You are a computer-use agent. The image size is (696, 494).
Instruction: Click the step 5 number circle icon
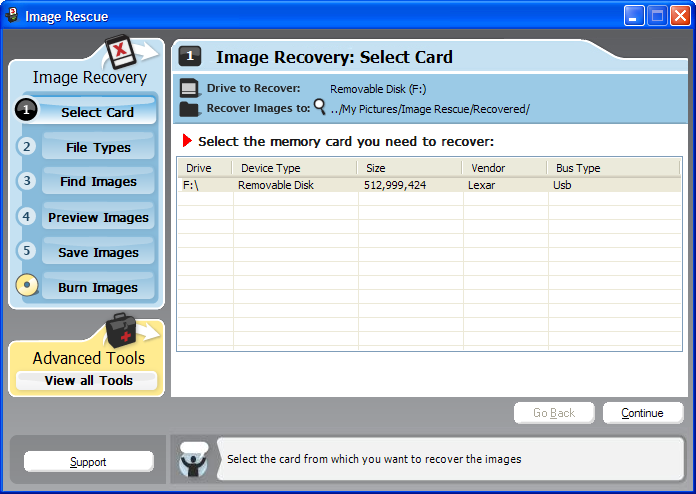[x=27, y=250]
